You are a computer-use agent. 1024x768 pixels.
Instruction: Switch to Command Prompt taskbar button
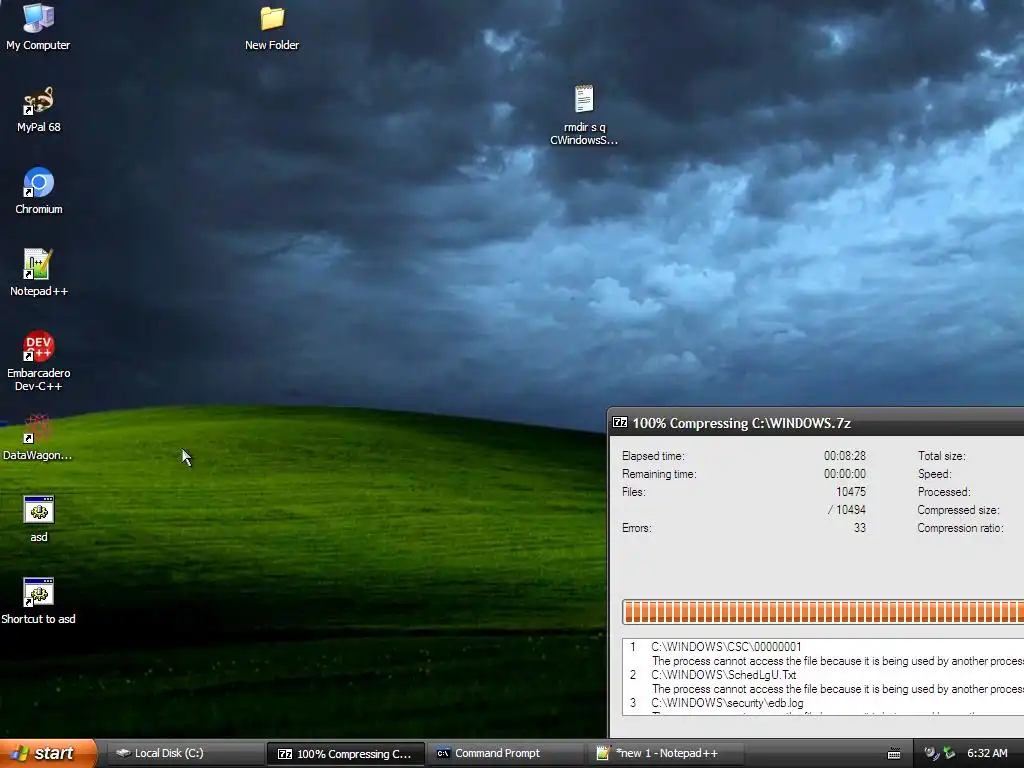tap(506, 753)
